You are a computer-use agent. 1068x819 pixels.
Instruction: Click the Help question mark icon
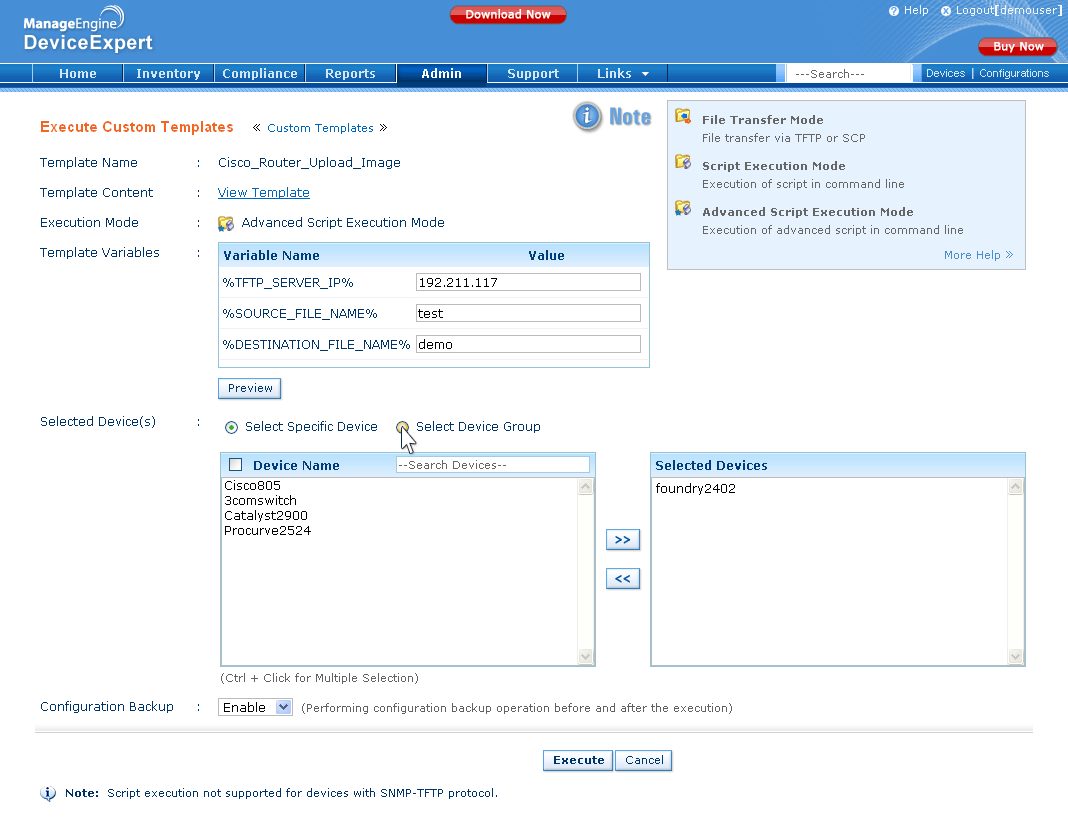[x=894, y=11]
